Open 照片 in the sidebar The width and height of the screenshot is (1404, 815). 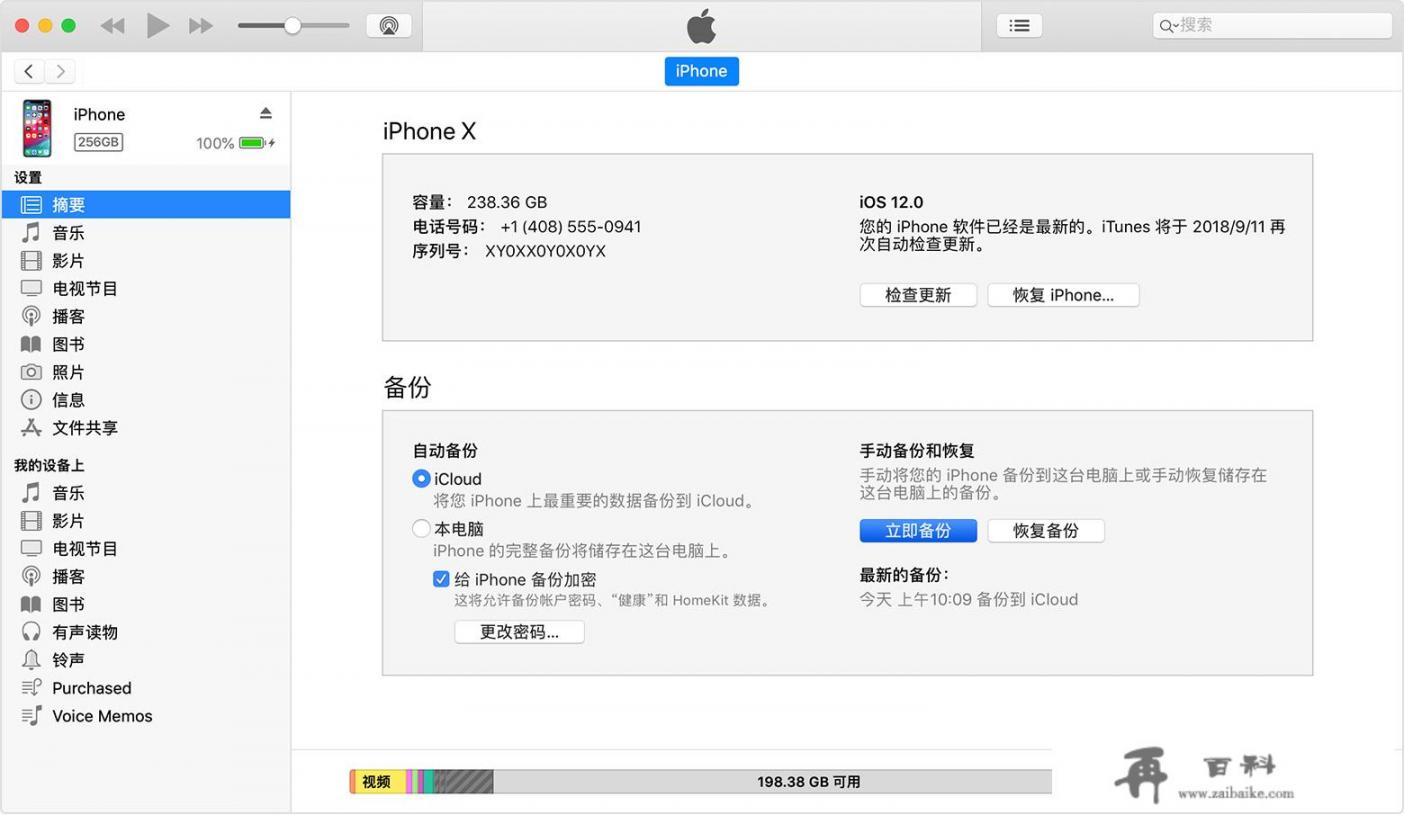pos(146,373)
